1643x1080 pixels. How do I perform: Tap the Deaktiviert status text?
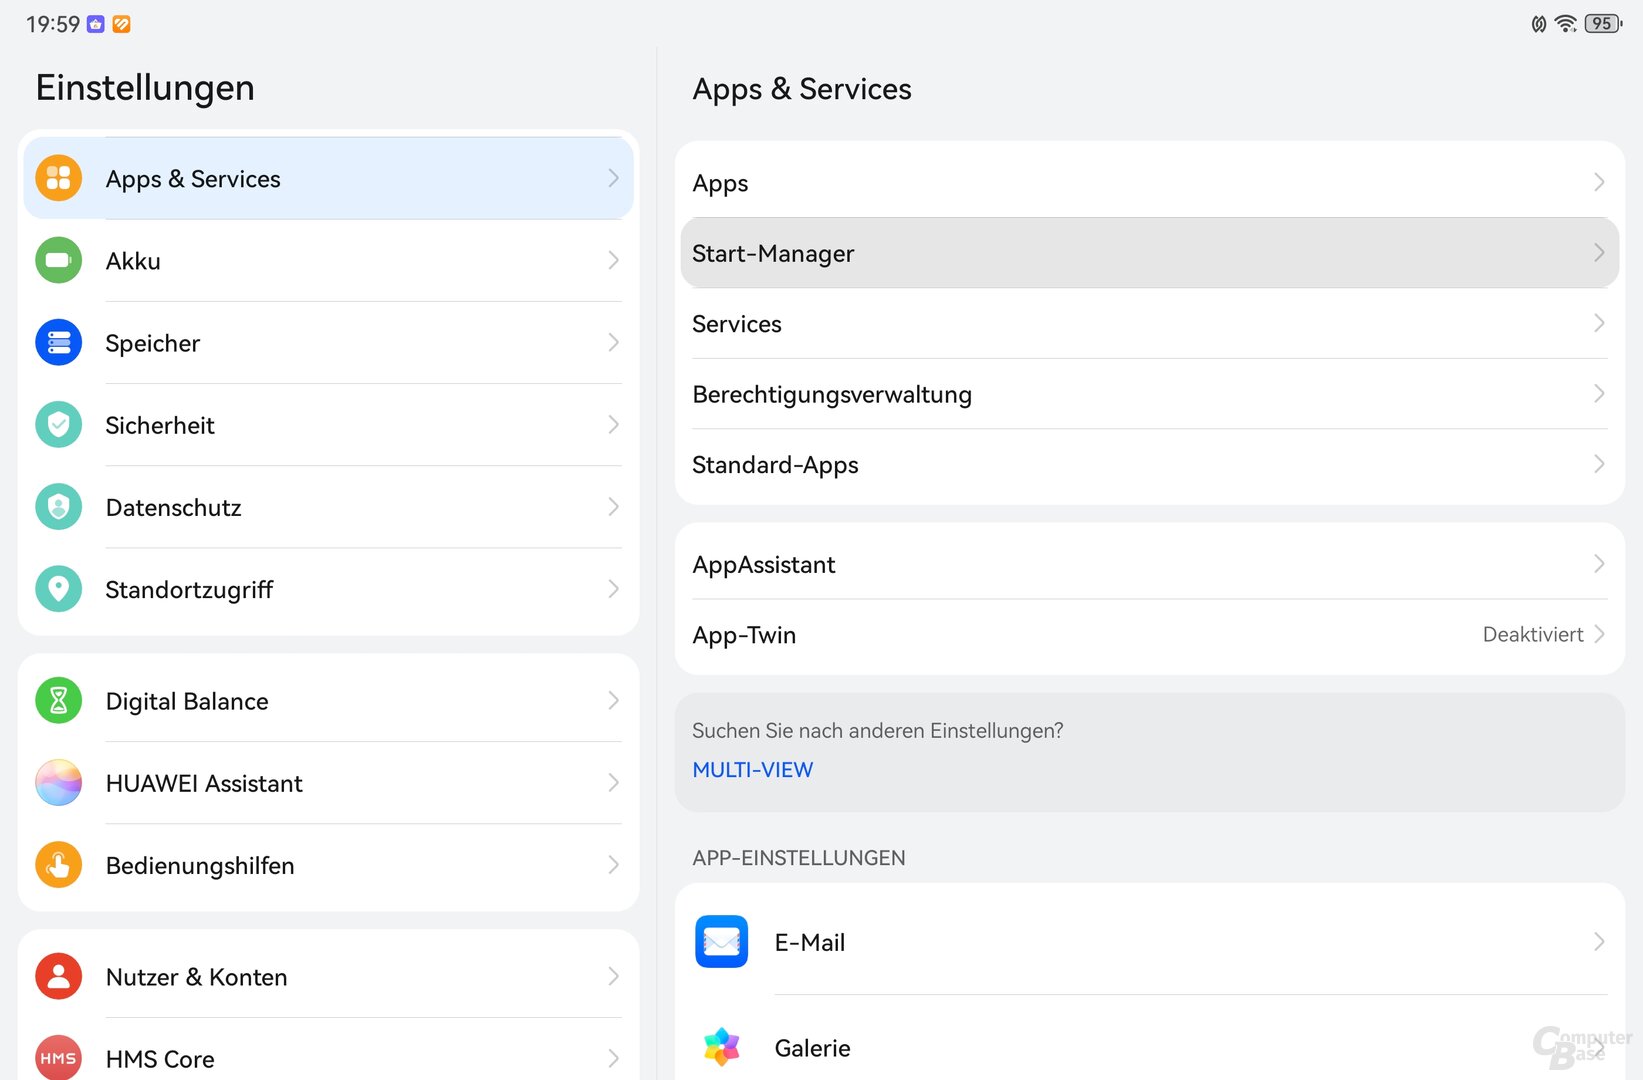coord(1532,634)
